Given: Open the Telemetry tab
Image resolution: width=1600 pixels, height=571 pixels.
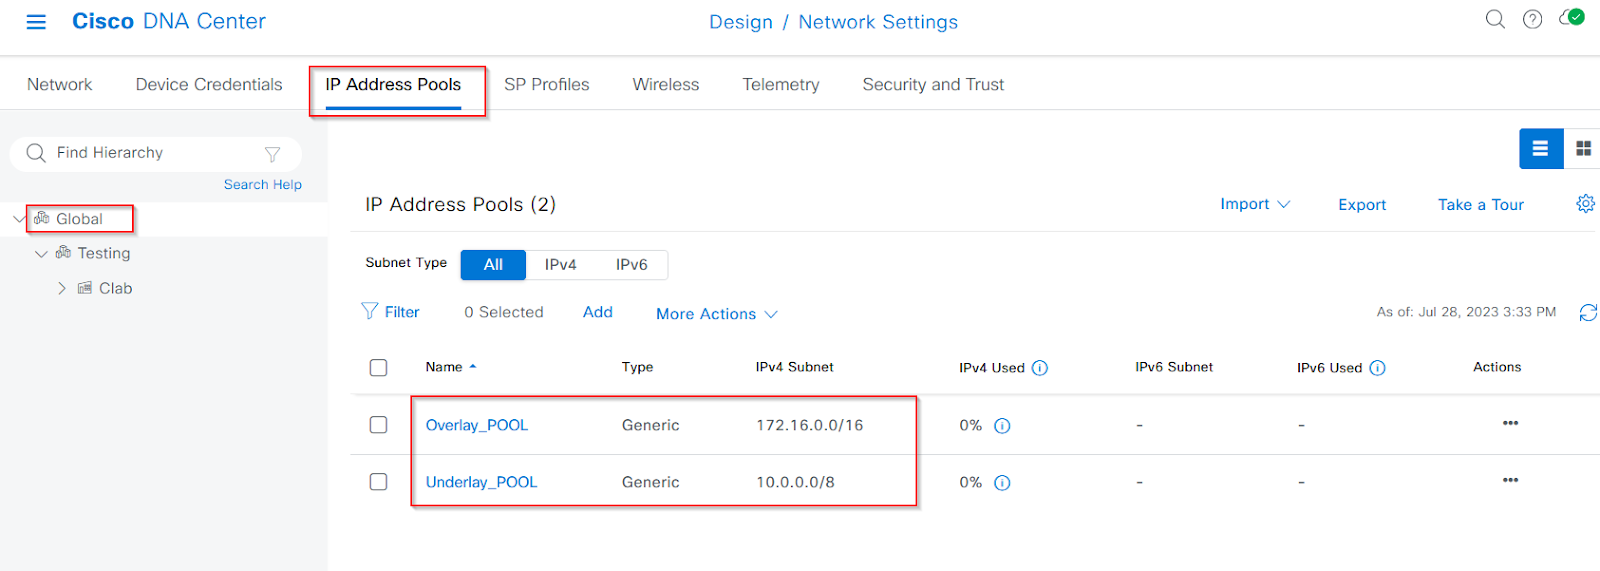Looking at the screenshot, I should [x=781, y=85].
